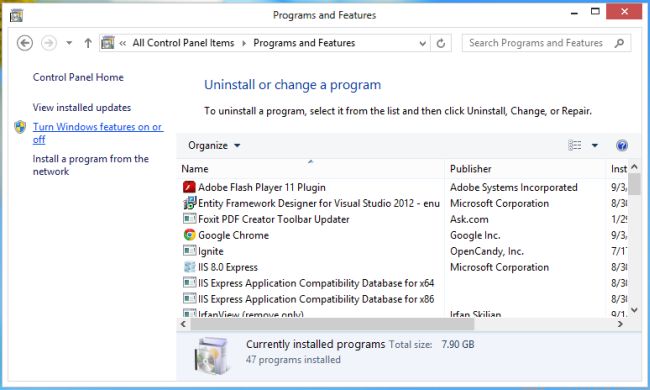Select Entity Framework Designer for Visual Studio 2012
The image size is (650, 390).
319,203
